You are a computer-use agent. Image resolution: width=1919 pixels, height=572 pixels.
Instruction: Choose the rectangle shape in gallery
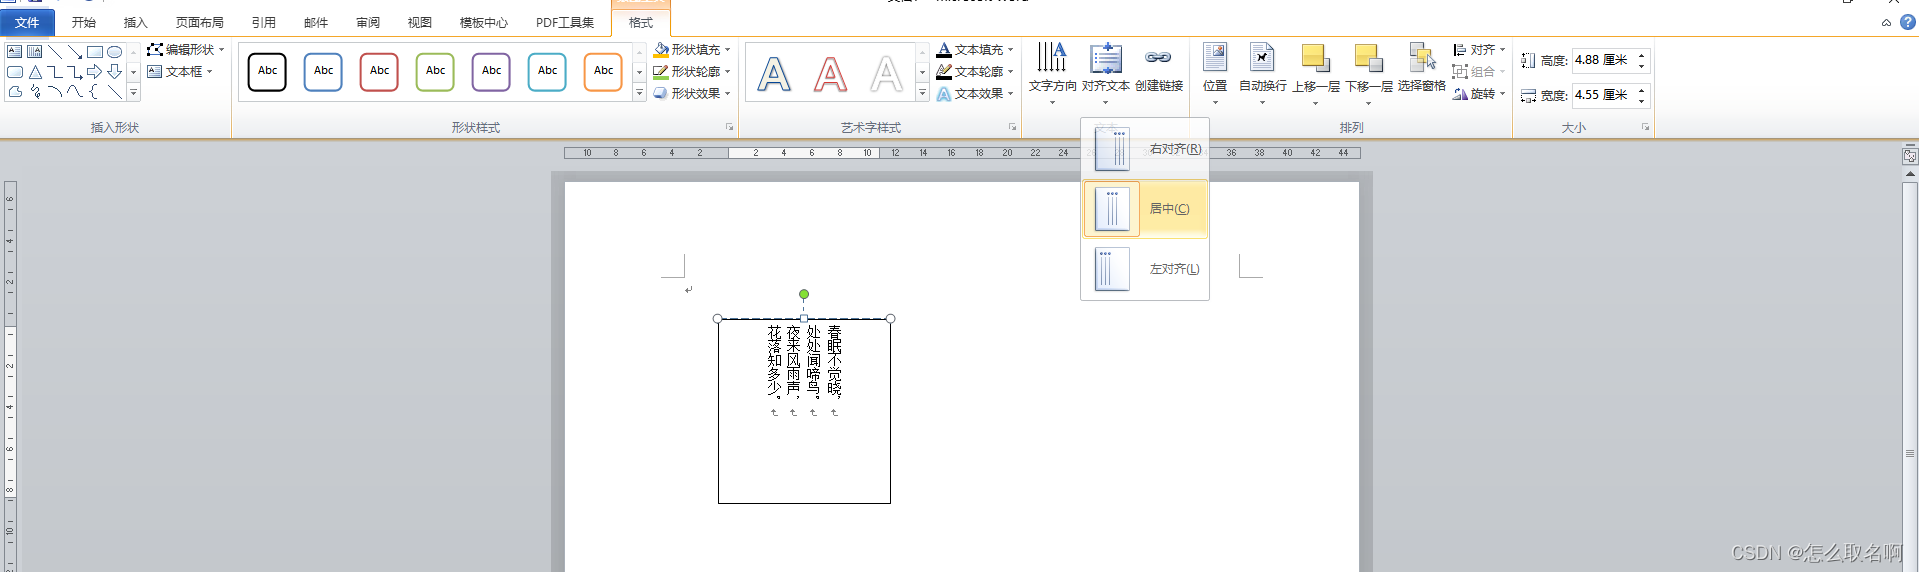pos(95,51)
